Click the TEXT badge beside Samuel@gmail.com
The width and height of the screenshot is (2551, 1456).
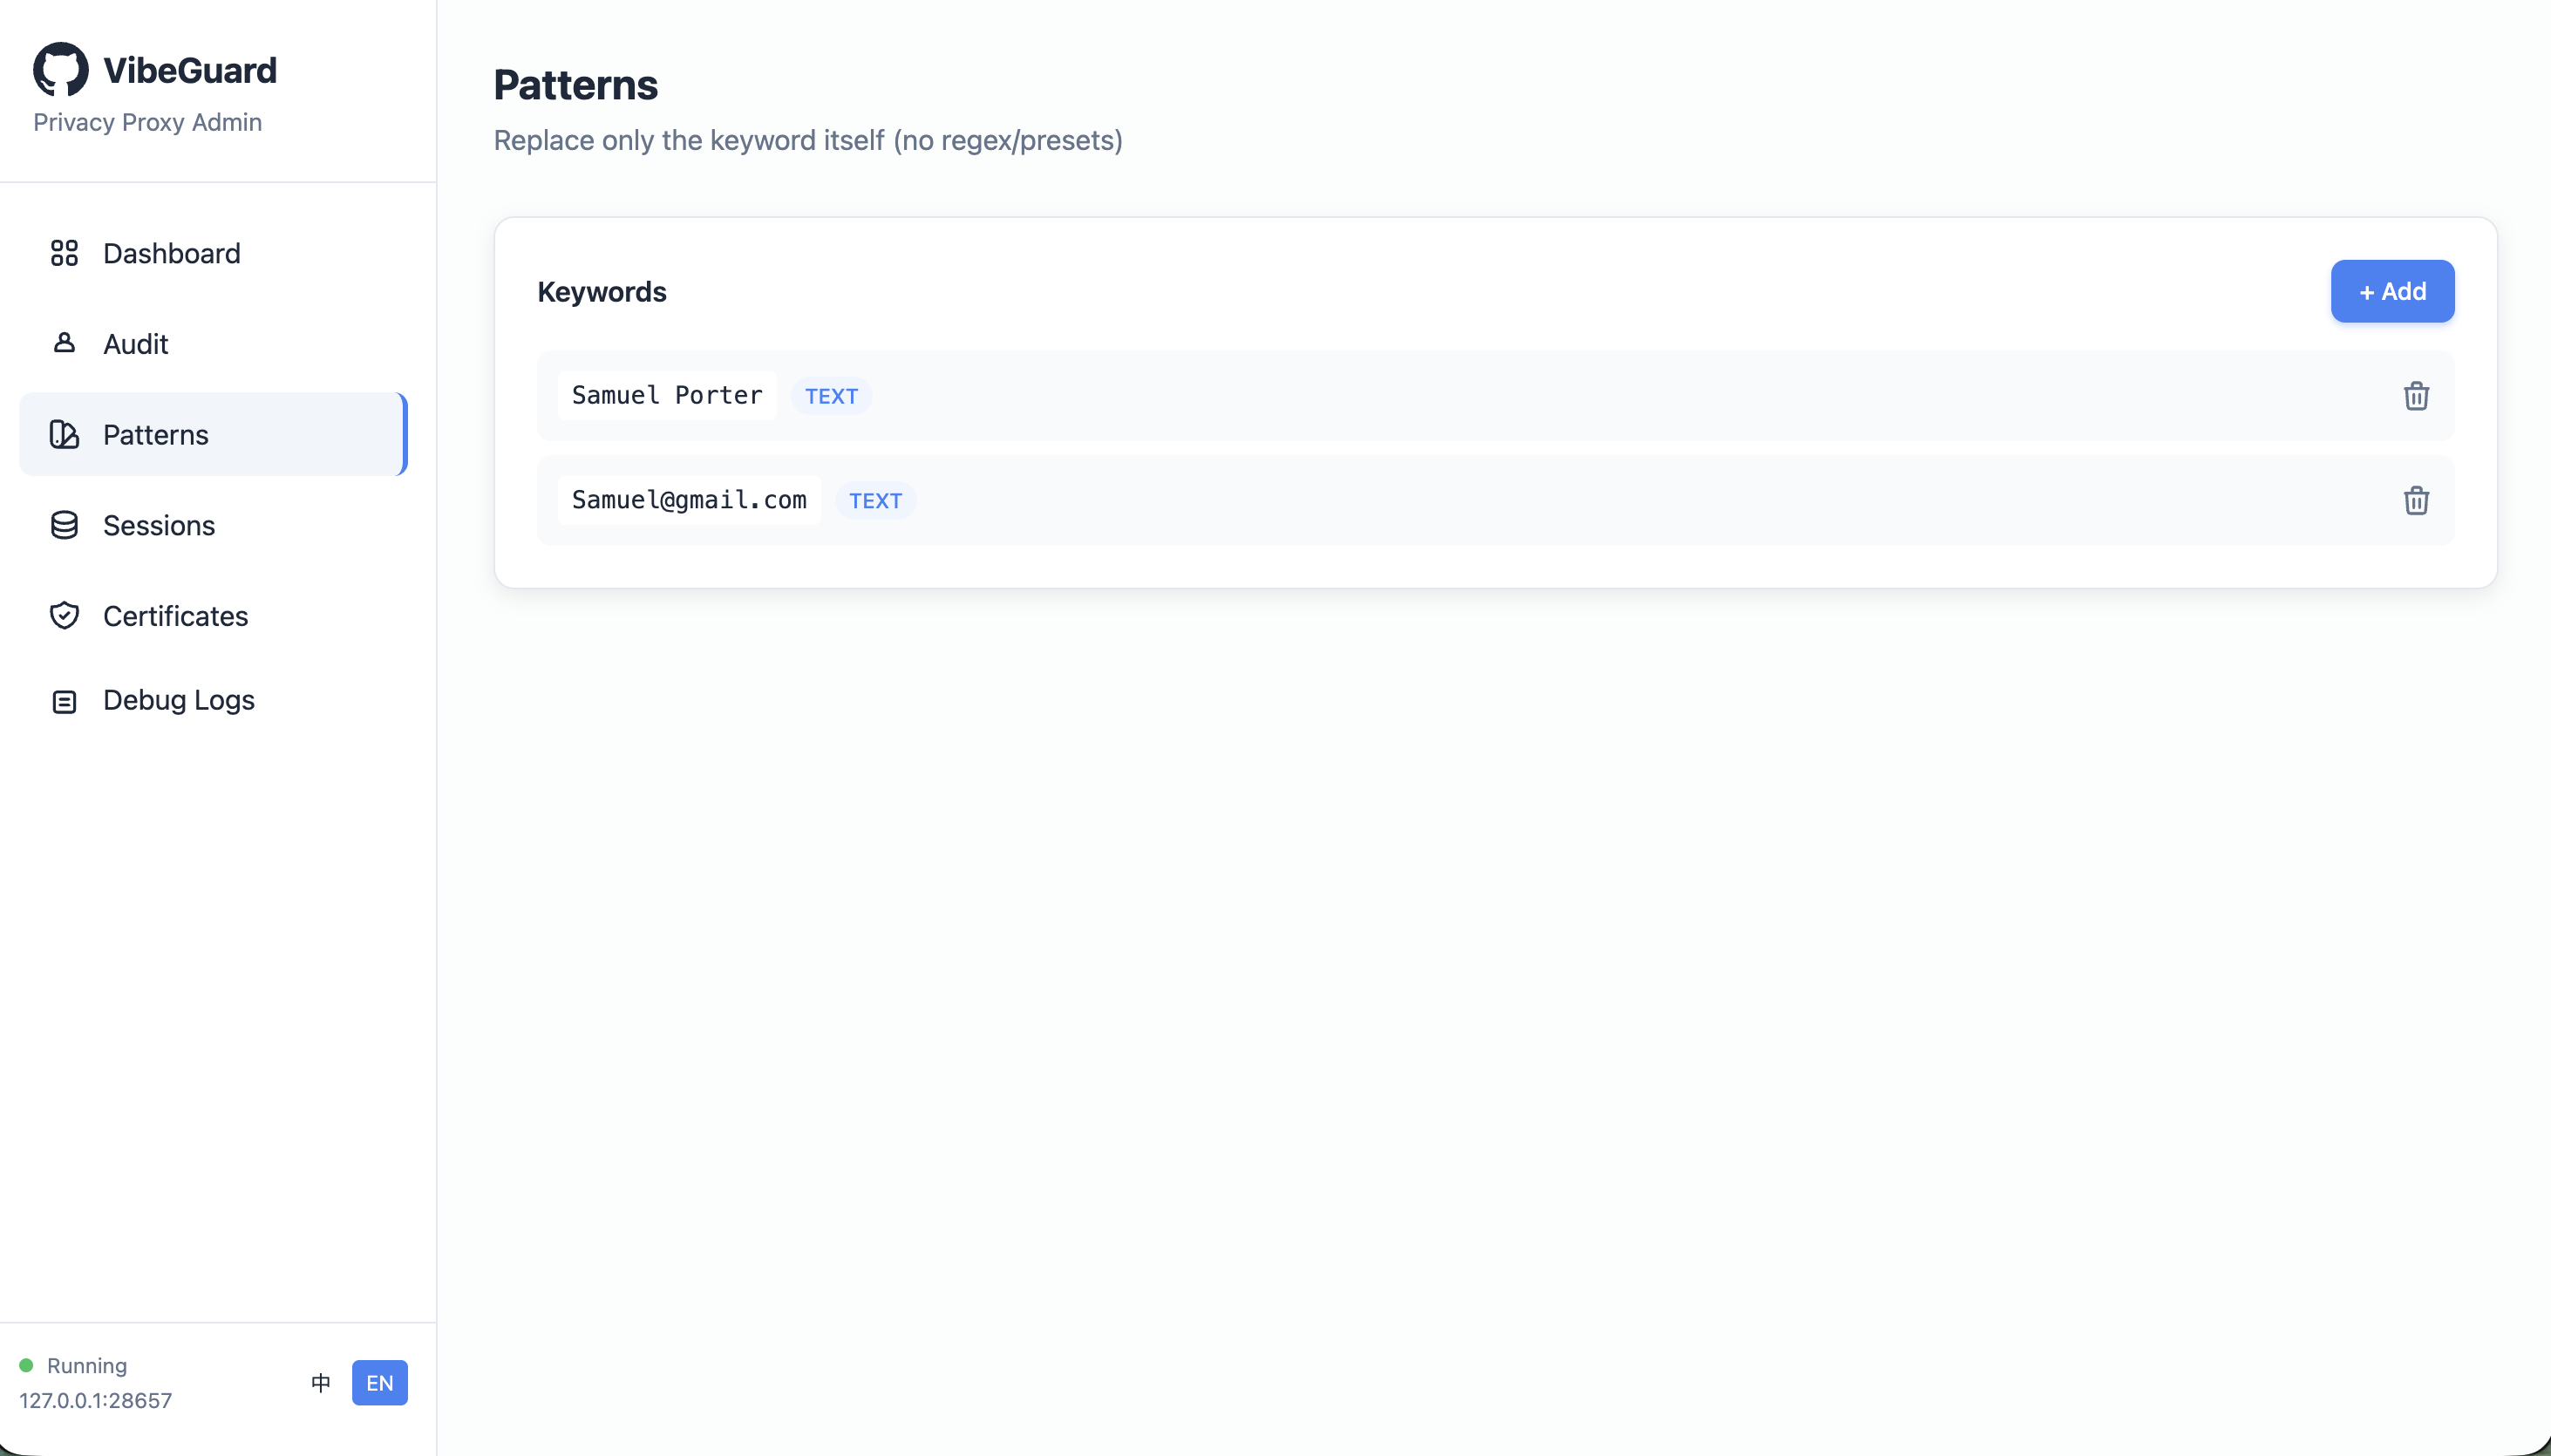click(x=875, y=500)
